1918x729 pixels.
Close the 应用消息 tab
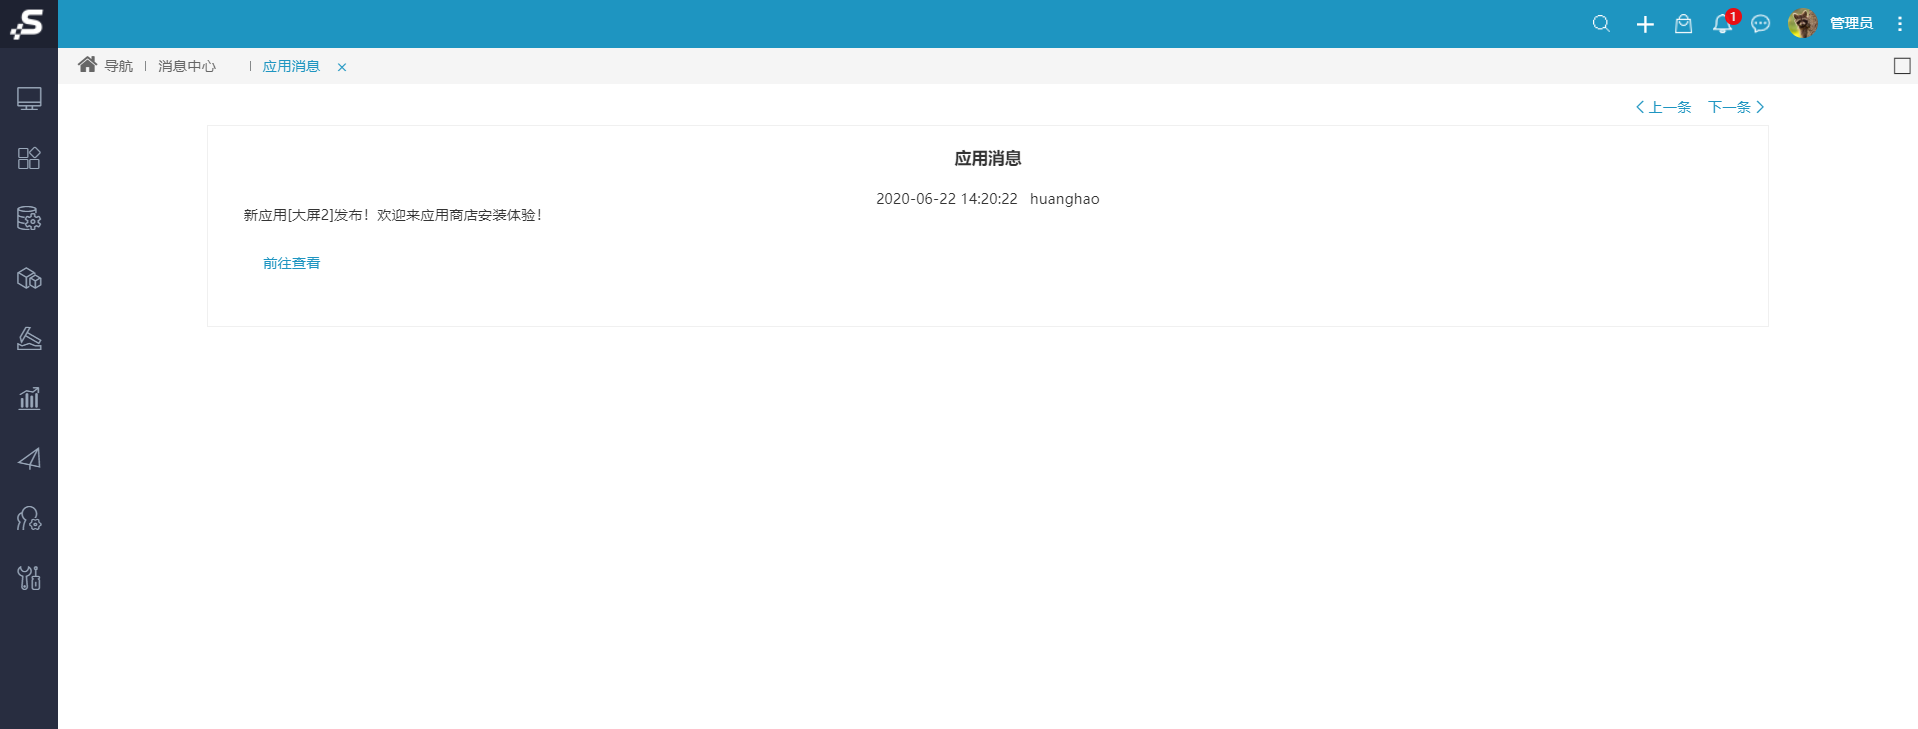pyautogui.click(x=342, y=67)
